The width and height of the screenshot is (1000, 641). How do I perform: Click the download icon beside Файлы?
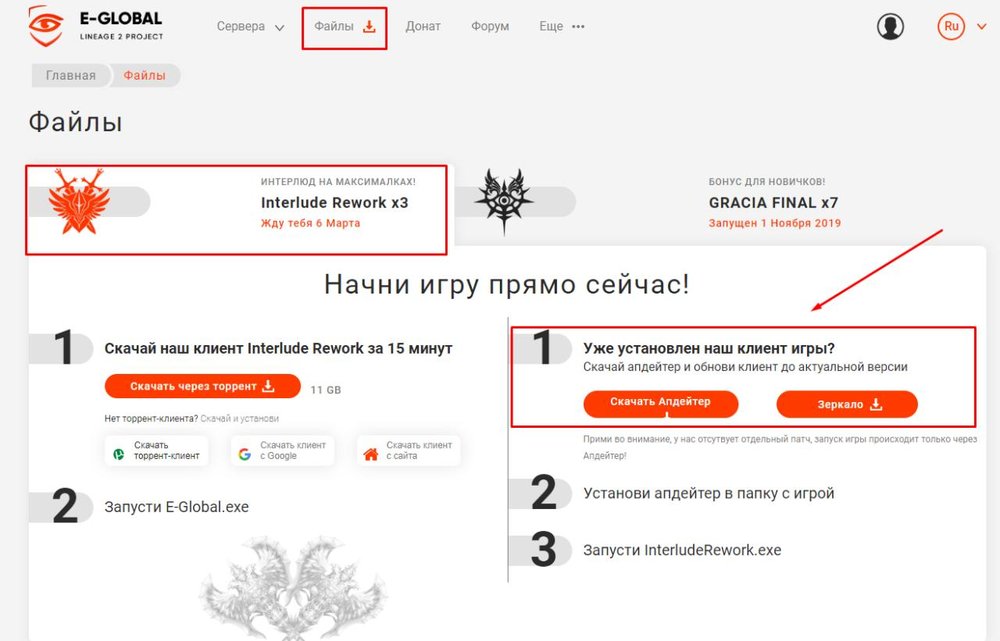(x=369, y=27)
